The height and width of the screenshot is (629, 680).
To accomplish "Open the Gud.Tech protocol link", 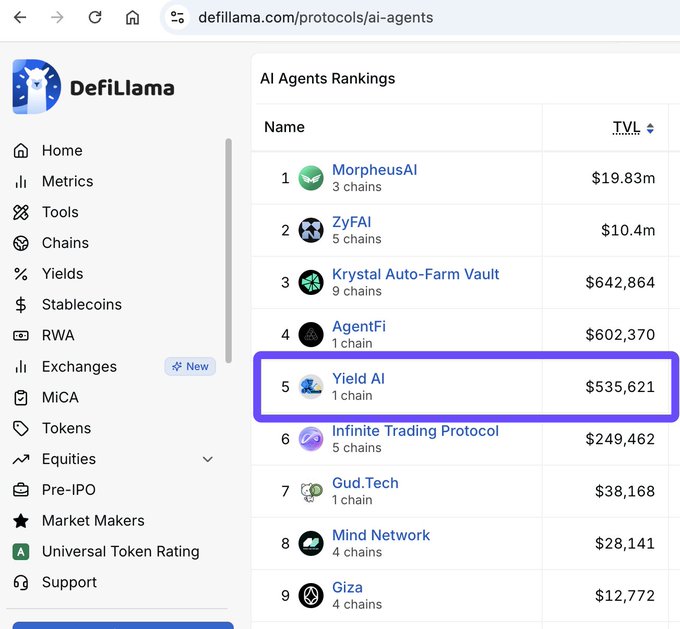I will click(365, 483).
